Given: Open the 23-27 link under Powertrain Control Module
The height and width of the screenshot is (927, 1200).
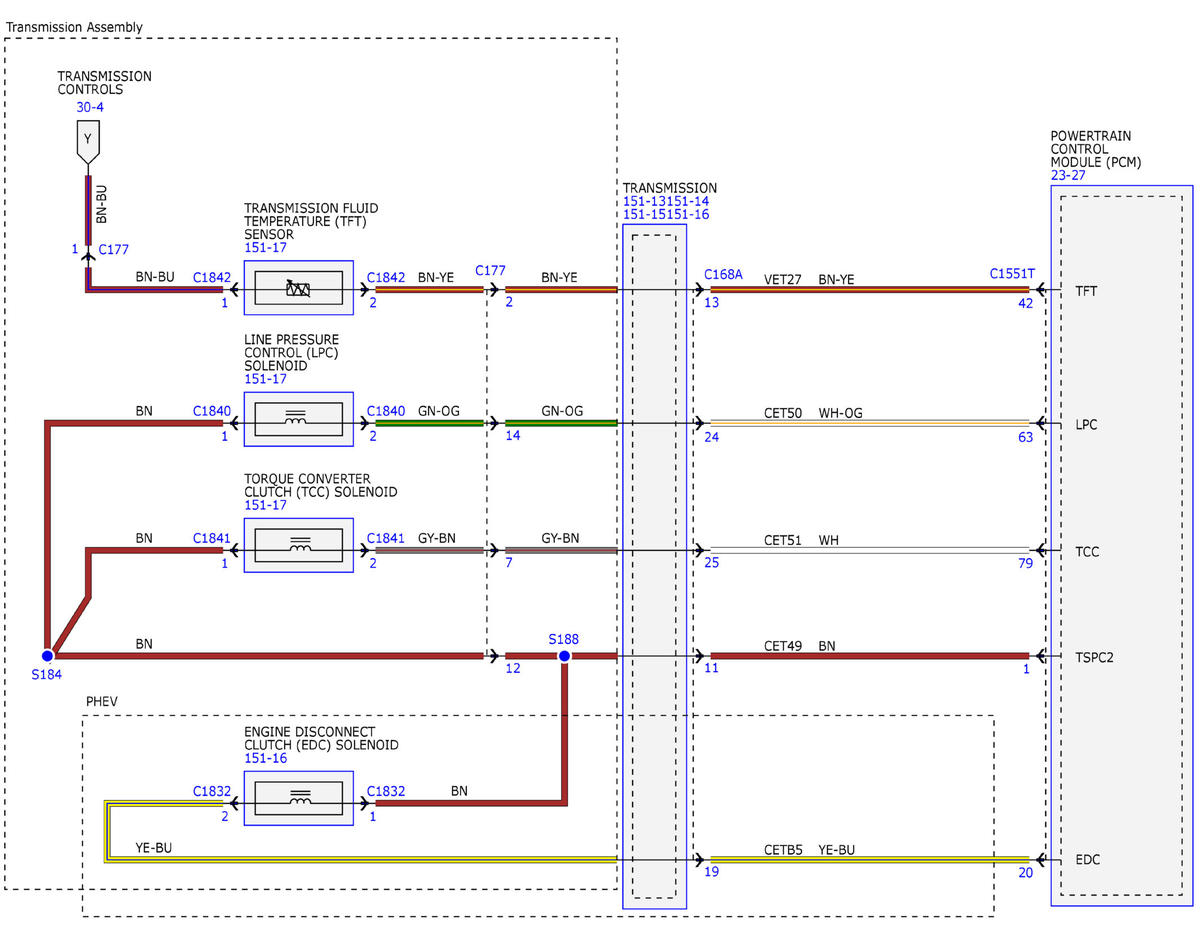Looking at the screenshot, I should tap(1068, 175).
